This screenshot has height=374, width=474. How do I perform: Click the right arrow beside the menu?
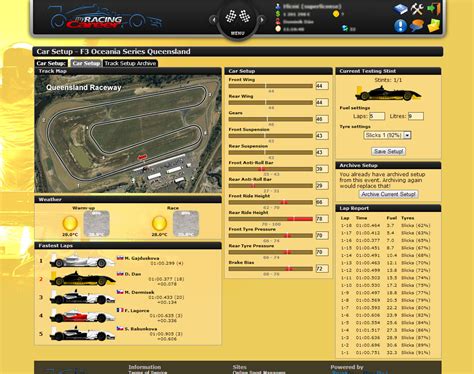click(x=262, y=20)
